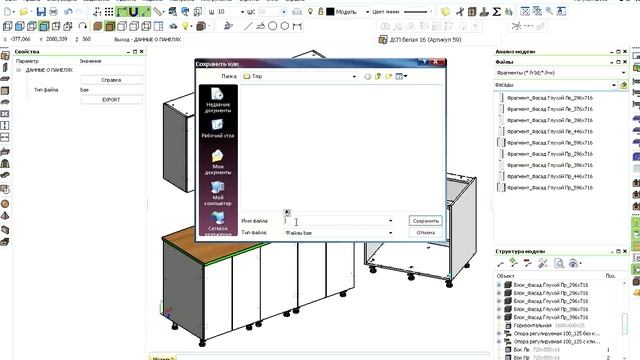Open the view menu icon in the save dialog
640x360 pixels.
[x=401, y=76]
